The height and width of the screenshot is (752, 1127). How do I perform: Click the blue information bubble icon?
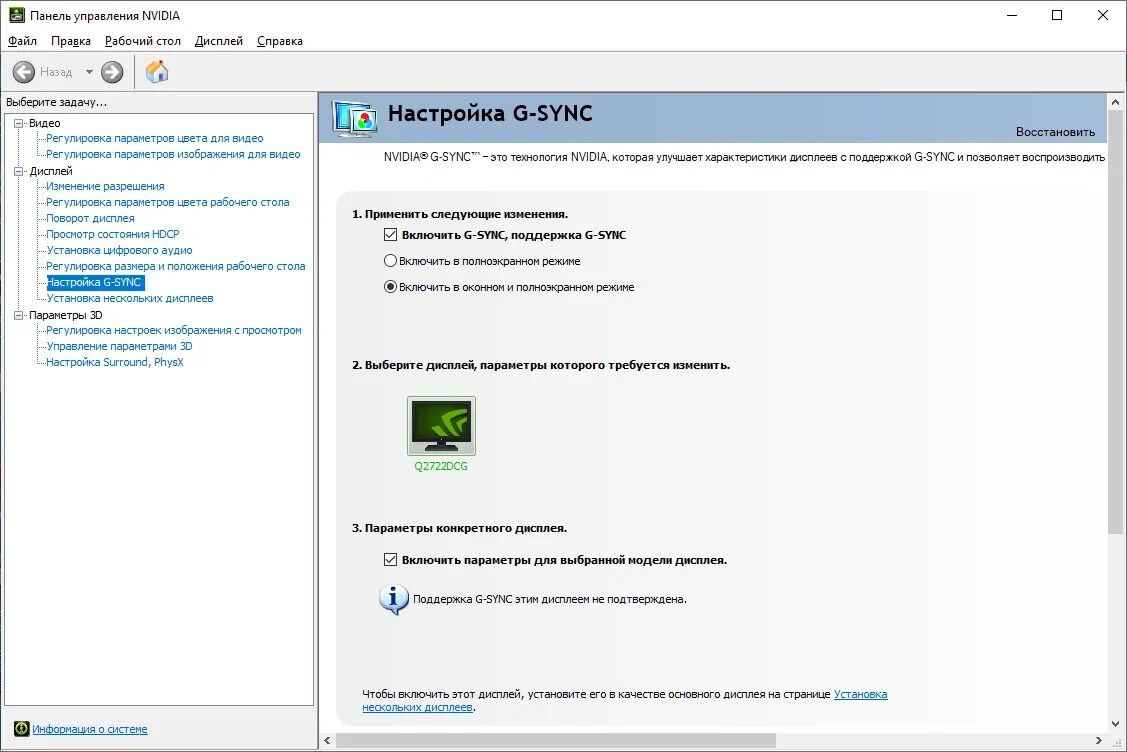click(x=393, y=599)
